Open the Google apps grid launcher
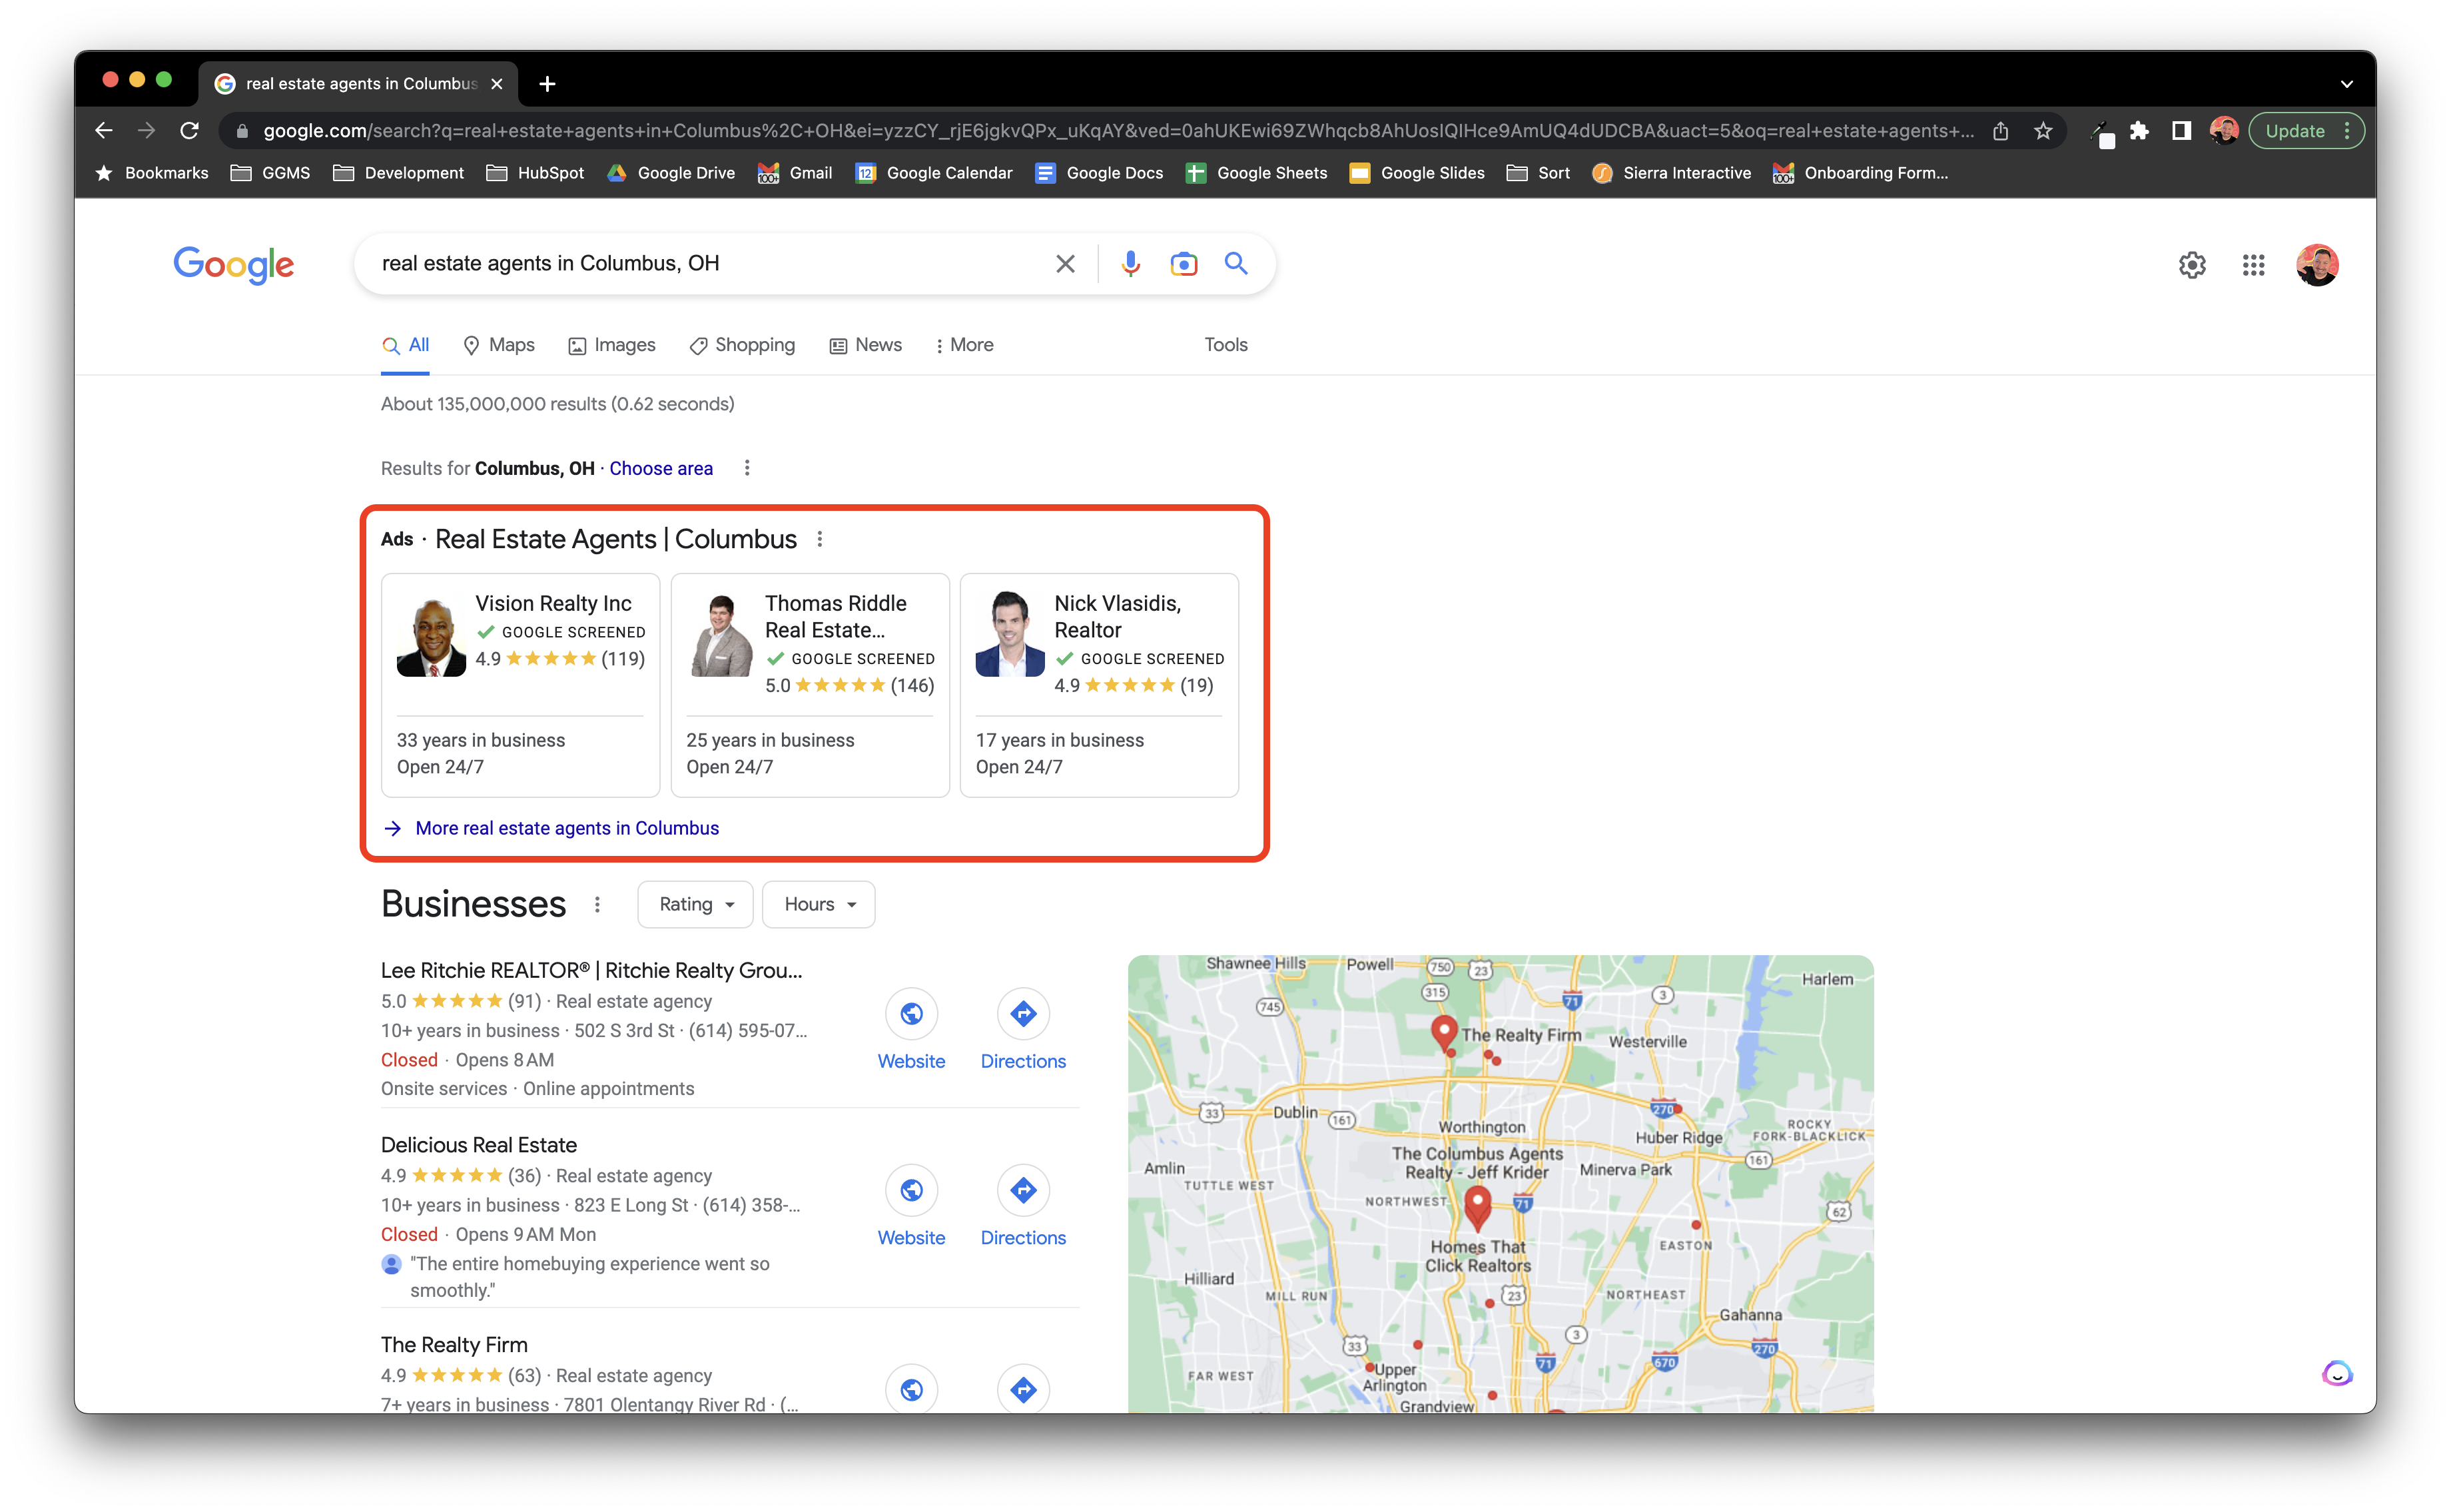The image size is (2451, 1512). tap(2253, 264)
